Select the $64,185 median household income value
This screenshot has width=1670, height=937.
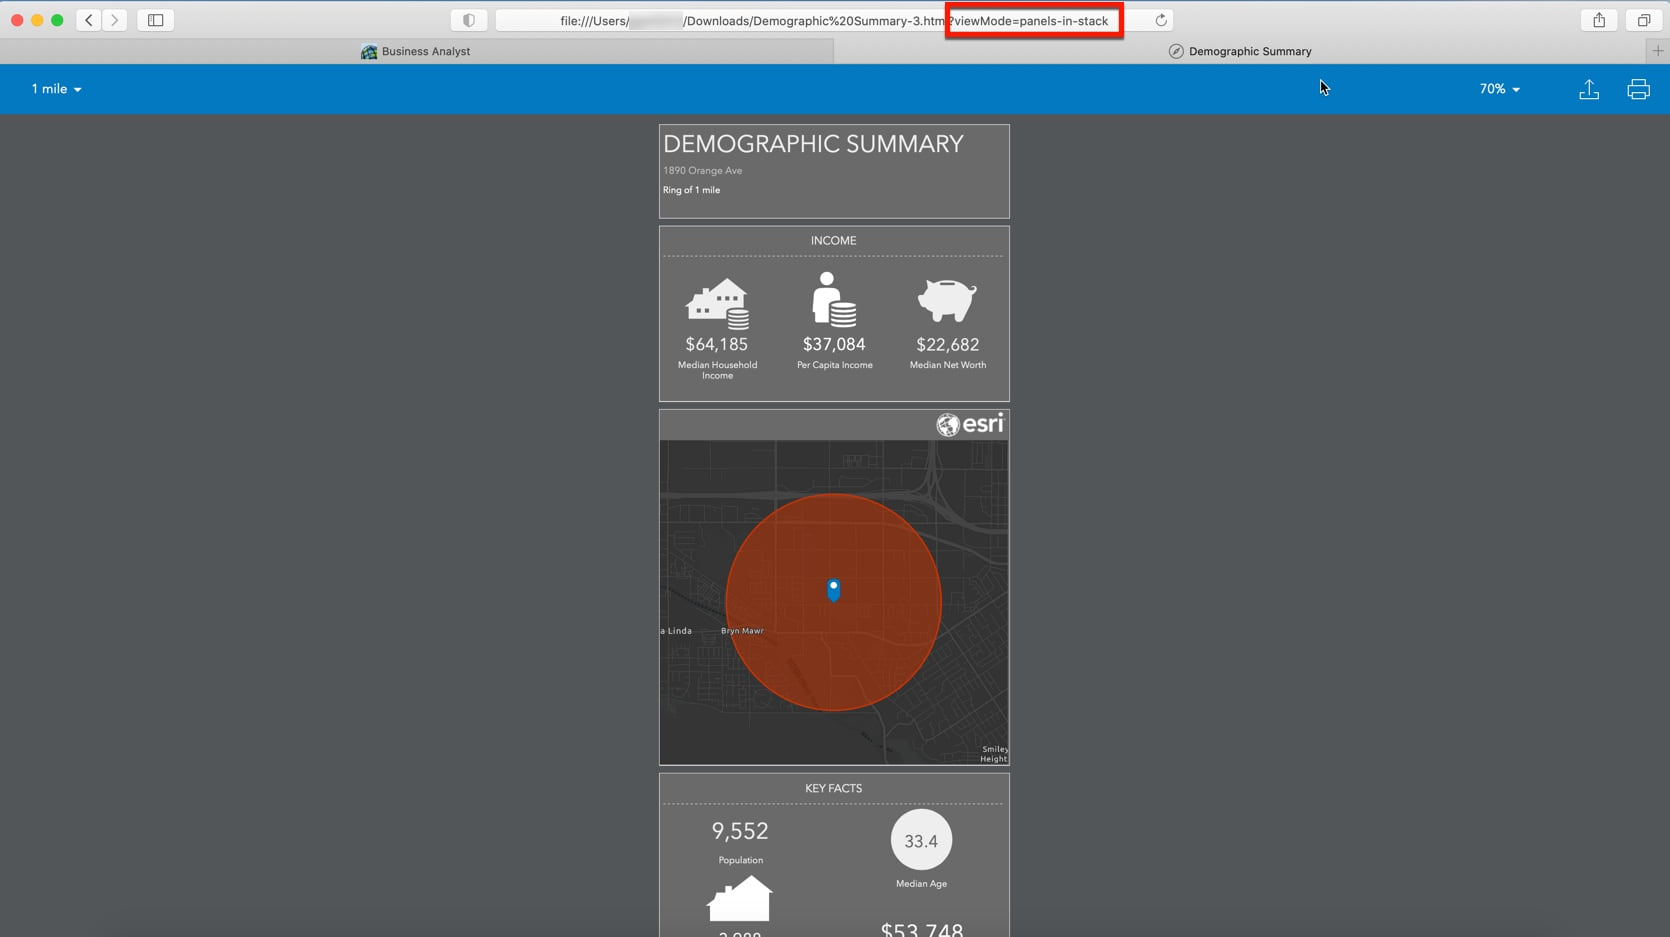click(x=717, y=345)
